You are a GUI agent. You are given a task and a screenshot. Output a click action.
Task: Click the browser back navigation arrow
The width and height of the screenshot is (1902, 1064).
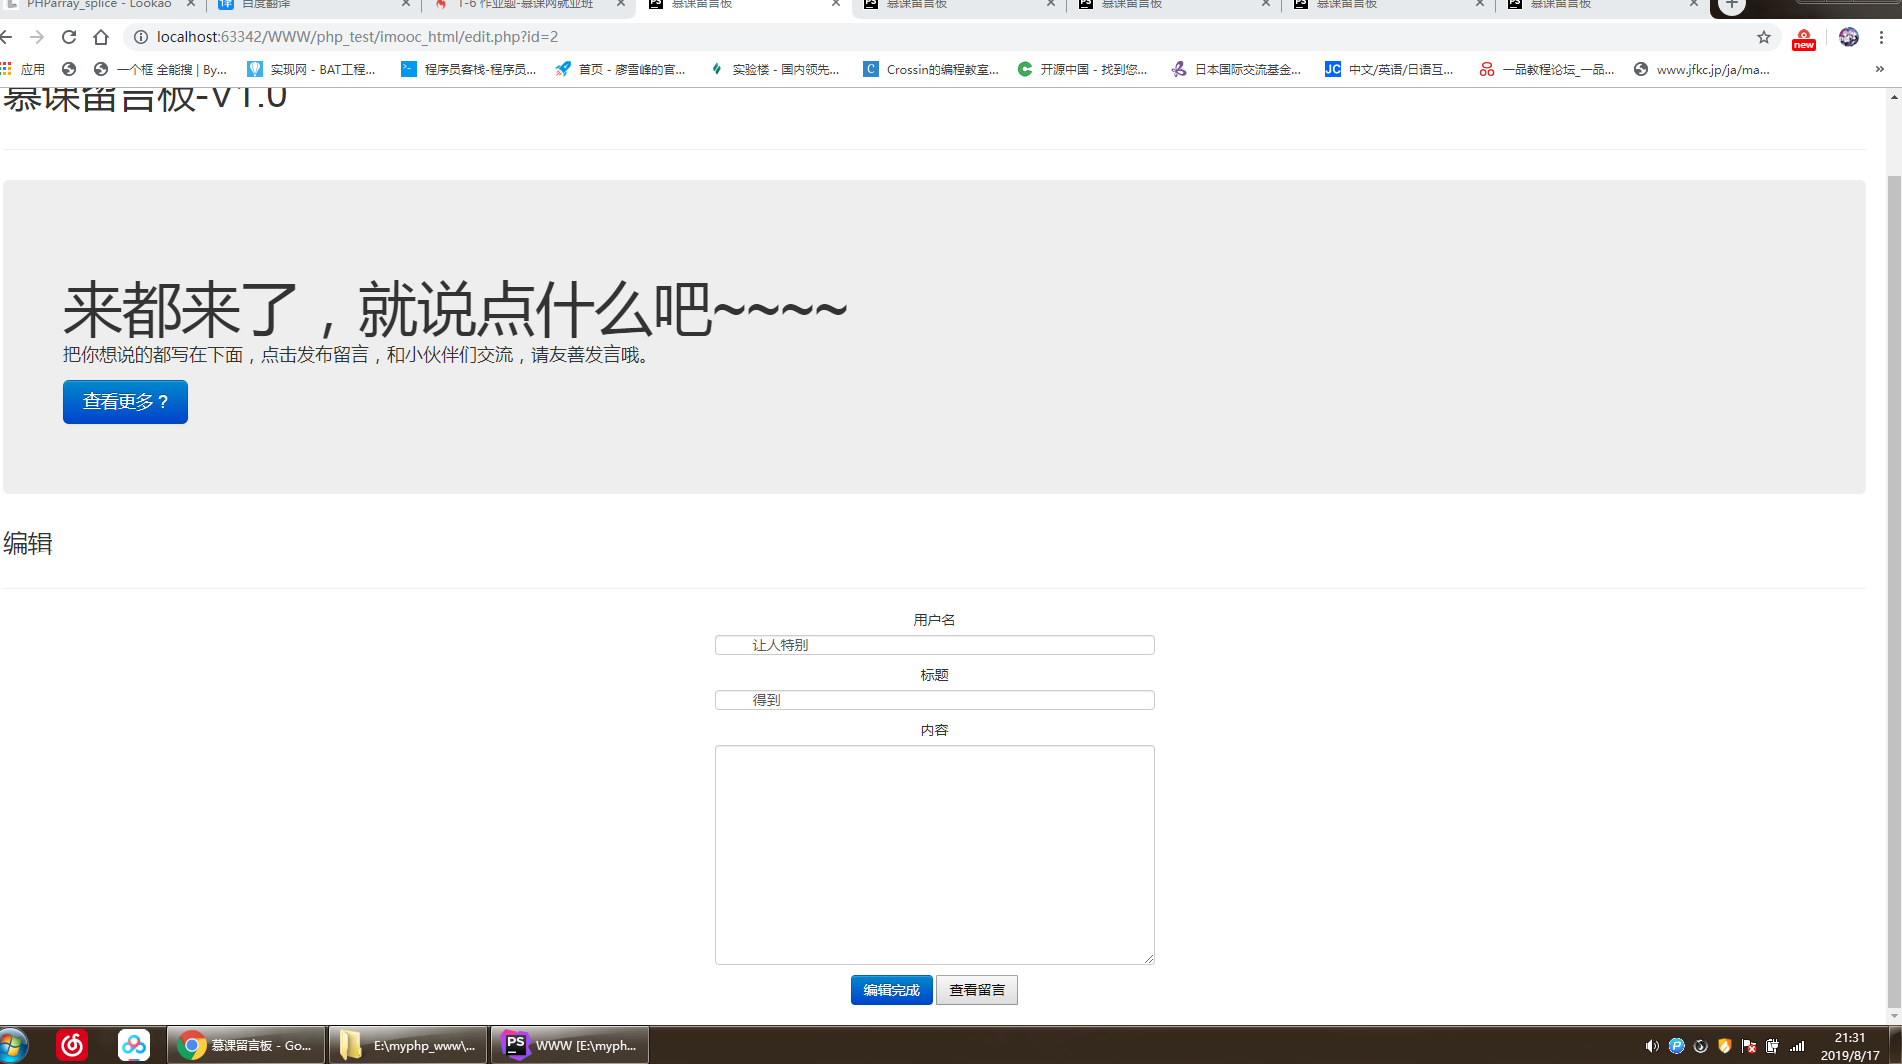[x=8, y=36]
